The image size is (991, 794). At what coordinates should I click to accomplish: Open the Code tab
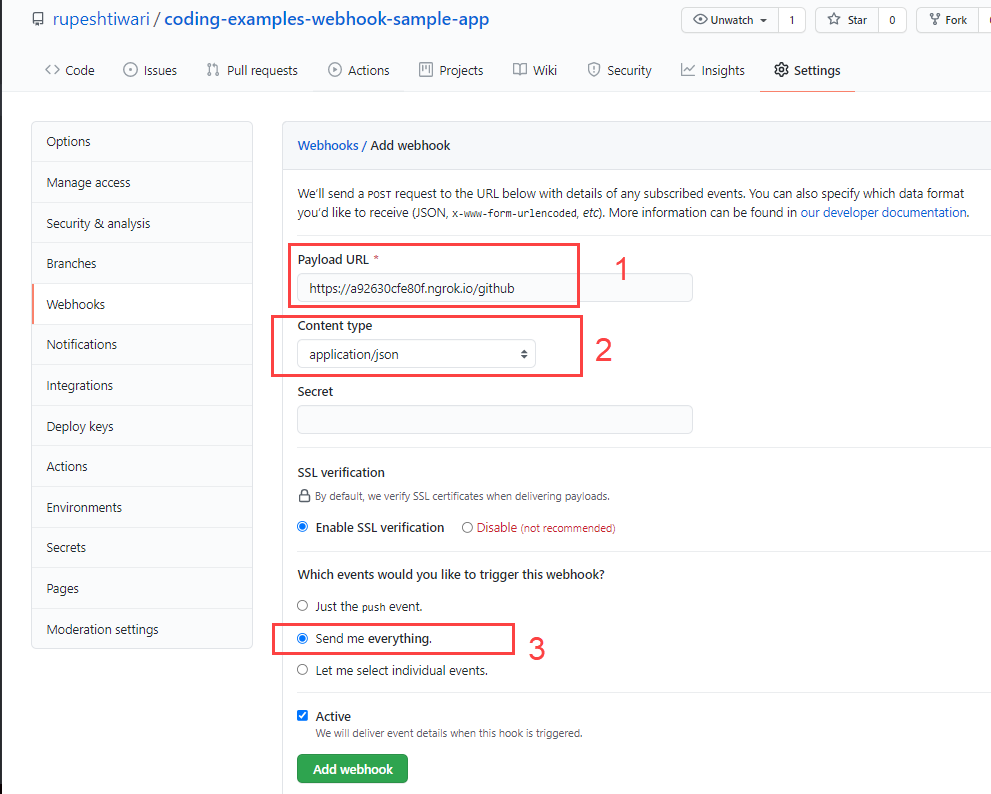pos(70,70)
